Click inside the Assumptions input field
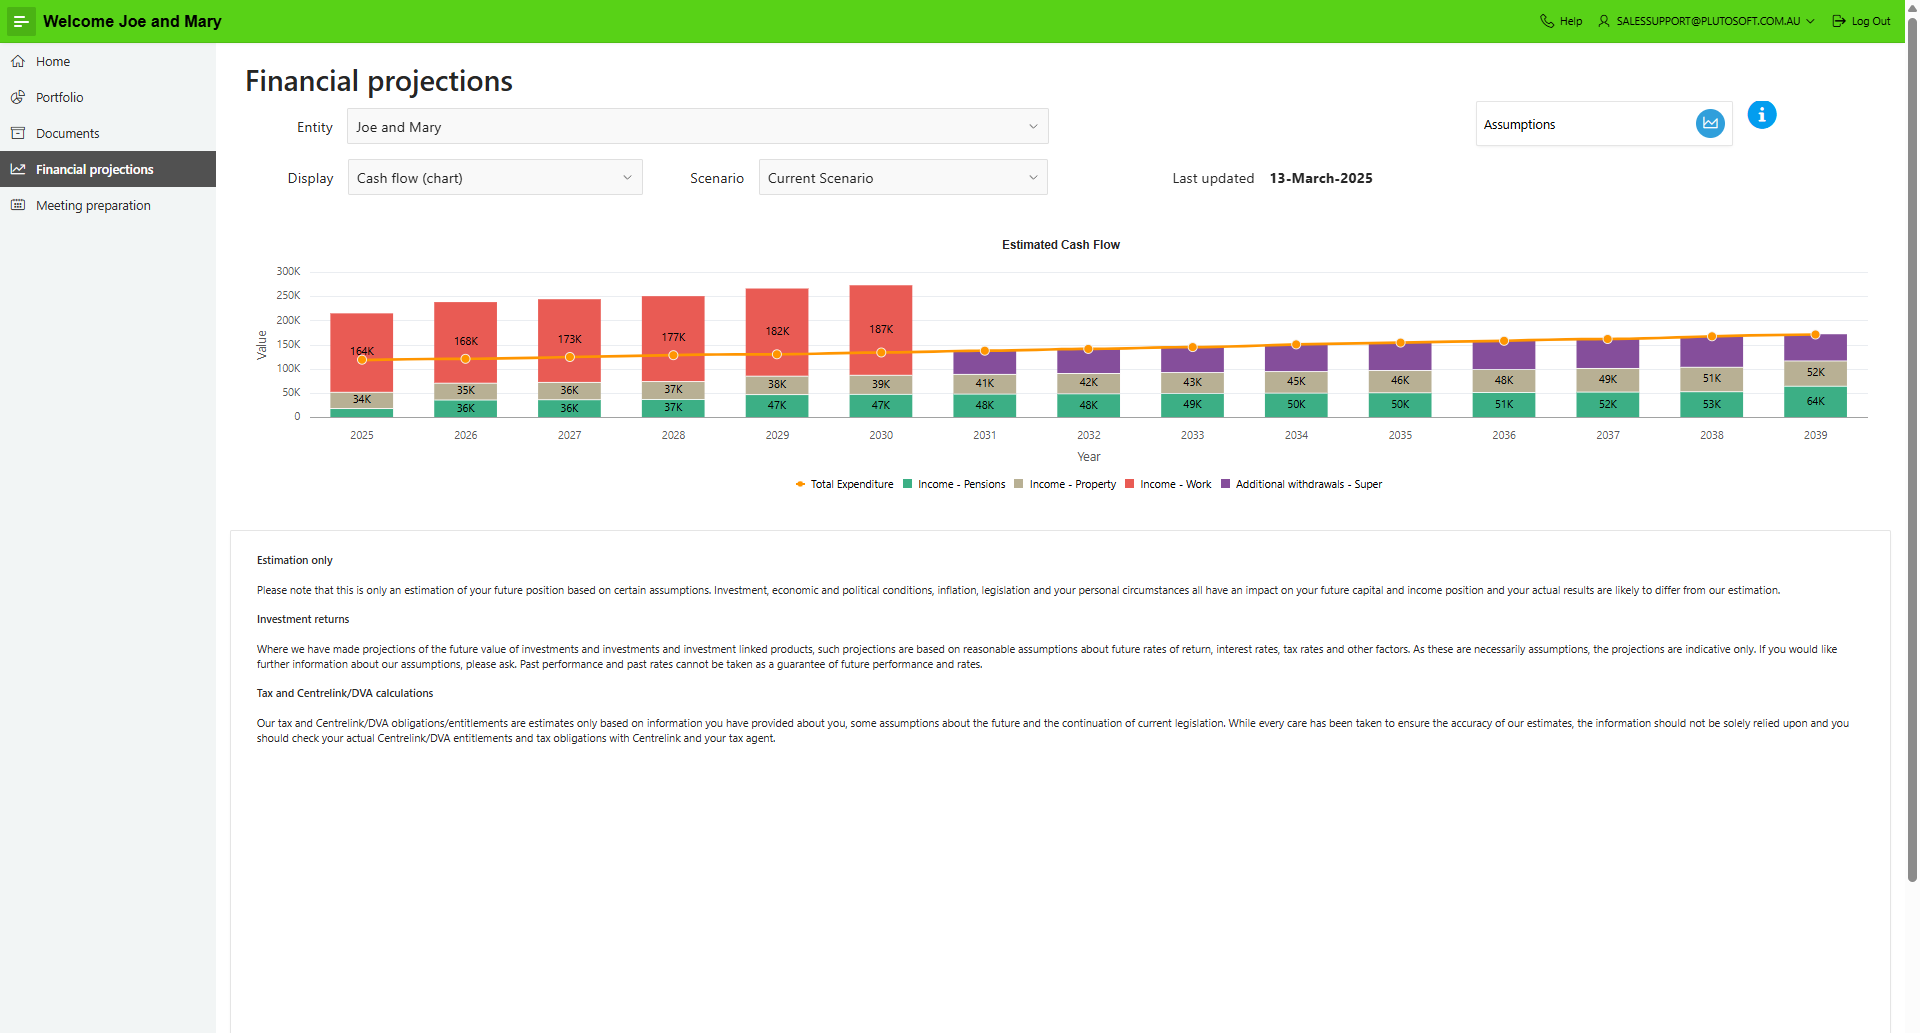1920x1033 pixels. point(1580,123)
